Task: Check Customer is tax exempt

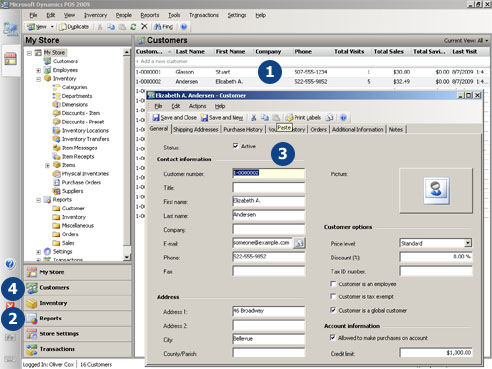Action: click(x=333, y=296)
